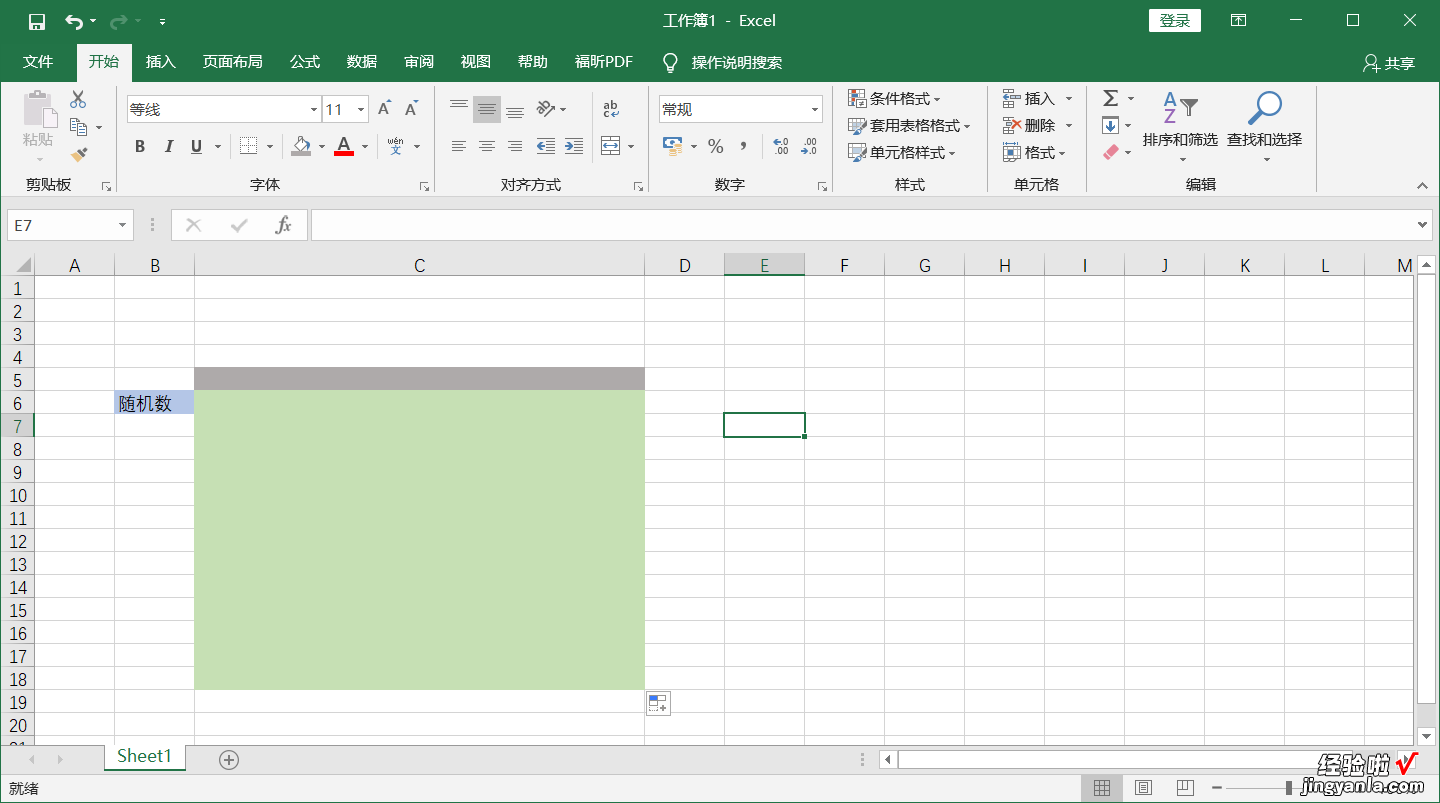Select the Format Painter brush

point(79,154)
